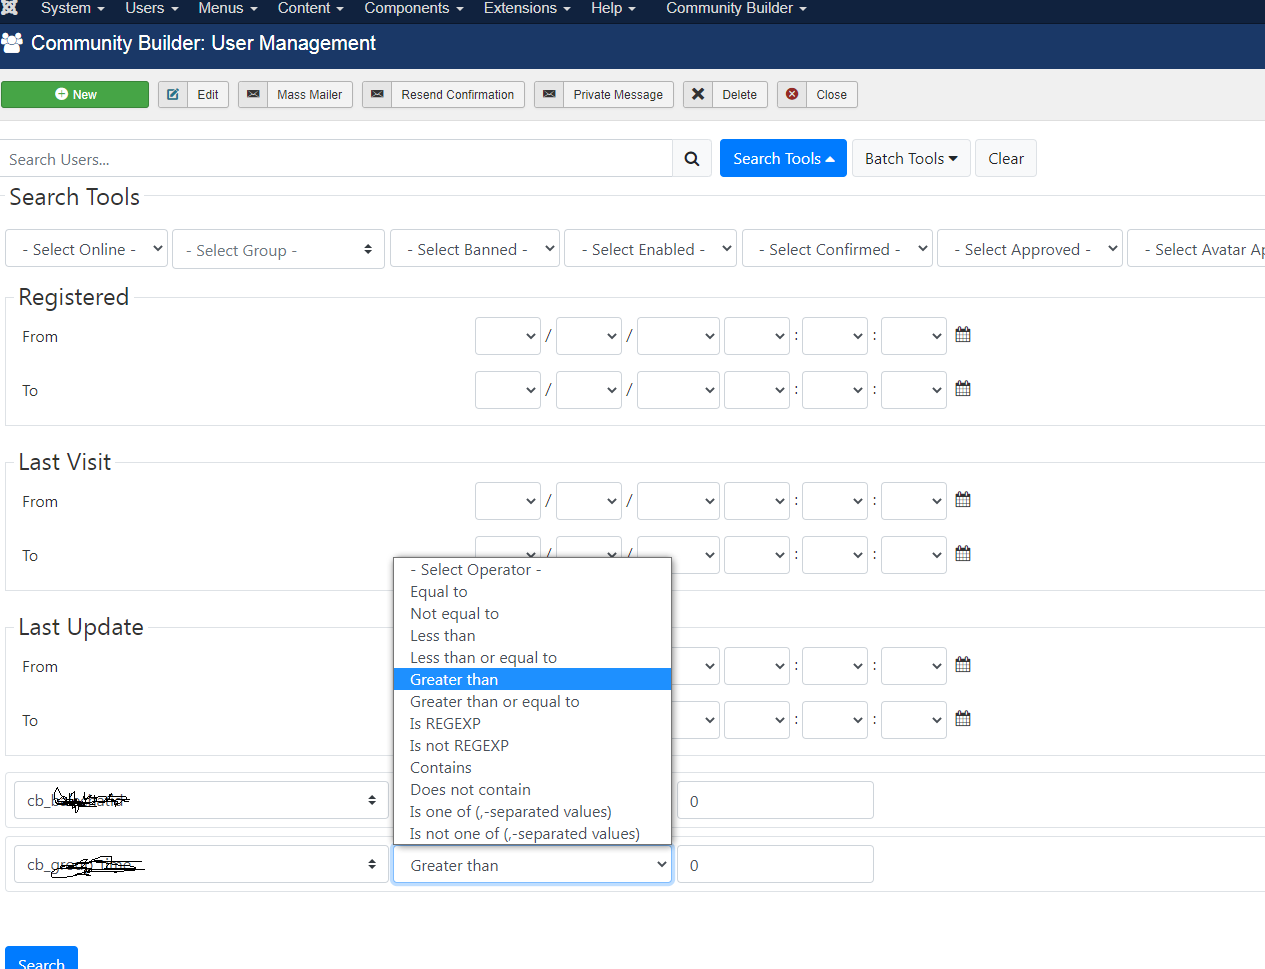The height and width of the screenshot is (969, 1265).
Task: Open the System menu
Action: point(72,9)
